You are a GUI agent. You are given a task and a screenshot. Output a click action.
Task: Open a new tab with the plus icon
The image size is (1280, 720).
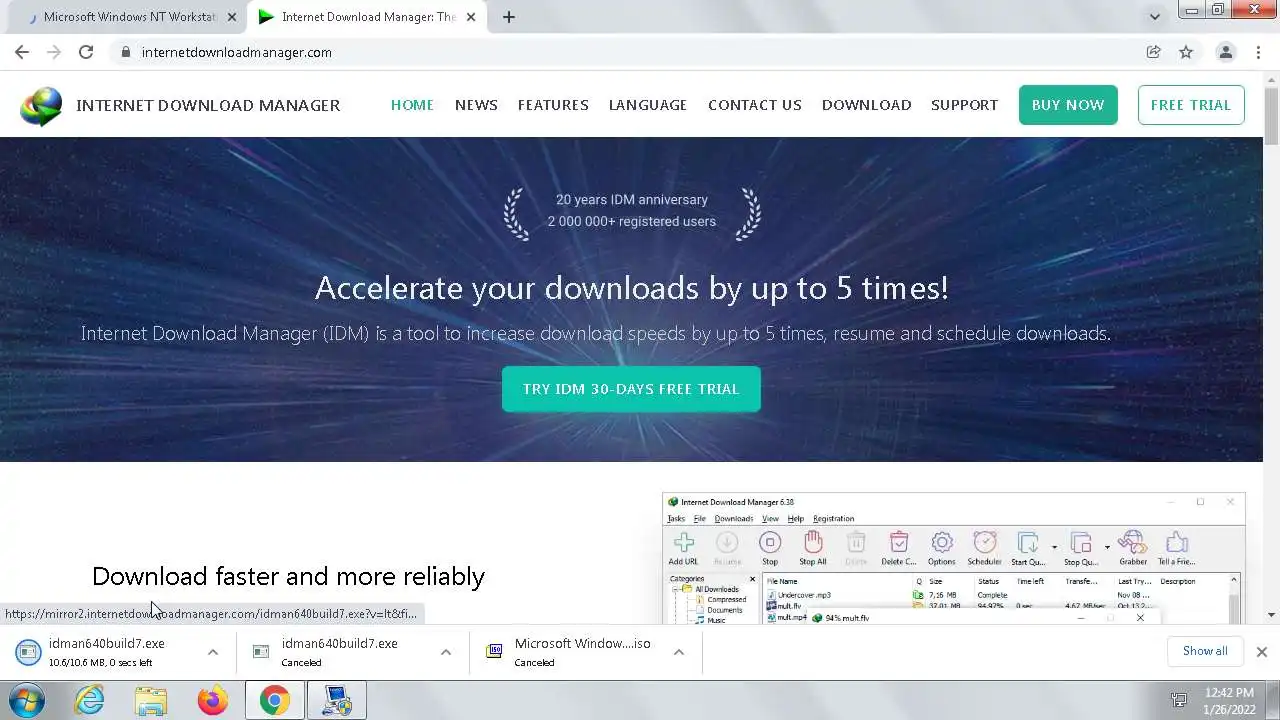508,17
